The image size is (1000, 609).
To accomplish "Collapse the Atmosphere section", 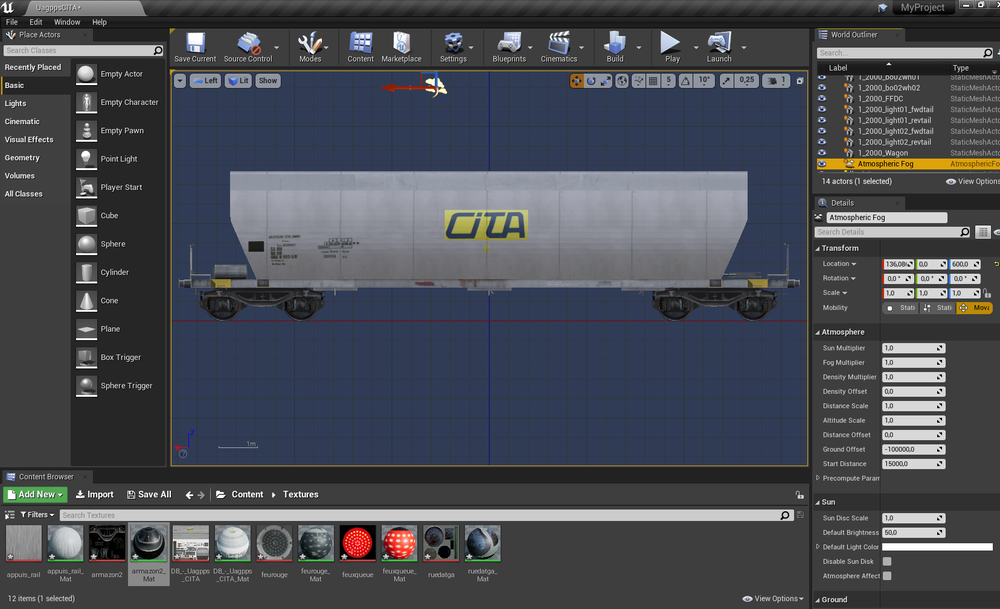I will [818, 332].
